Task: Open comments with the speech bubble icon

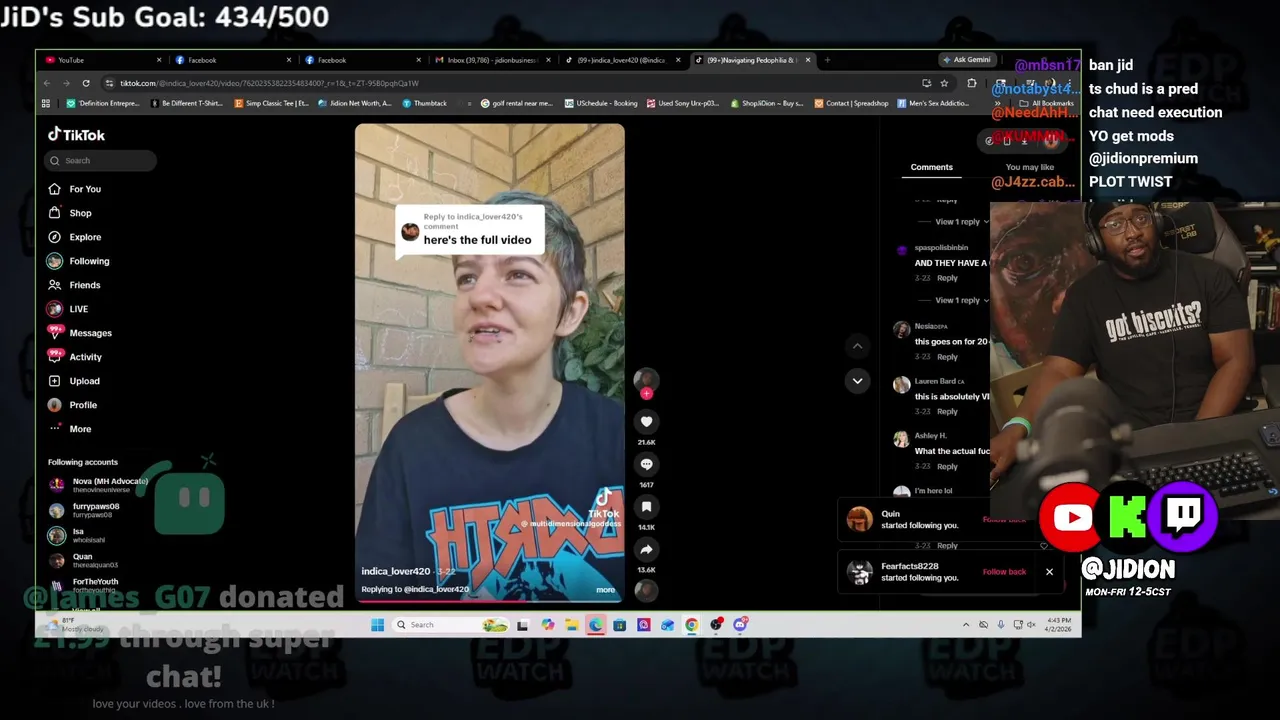Action: coord(646,464)
